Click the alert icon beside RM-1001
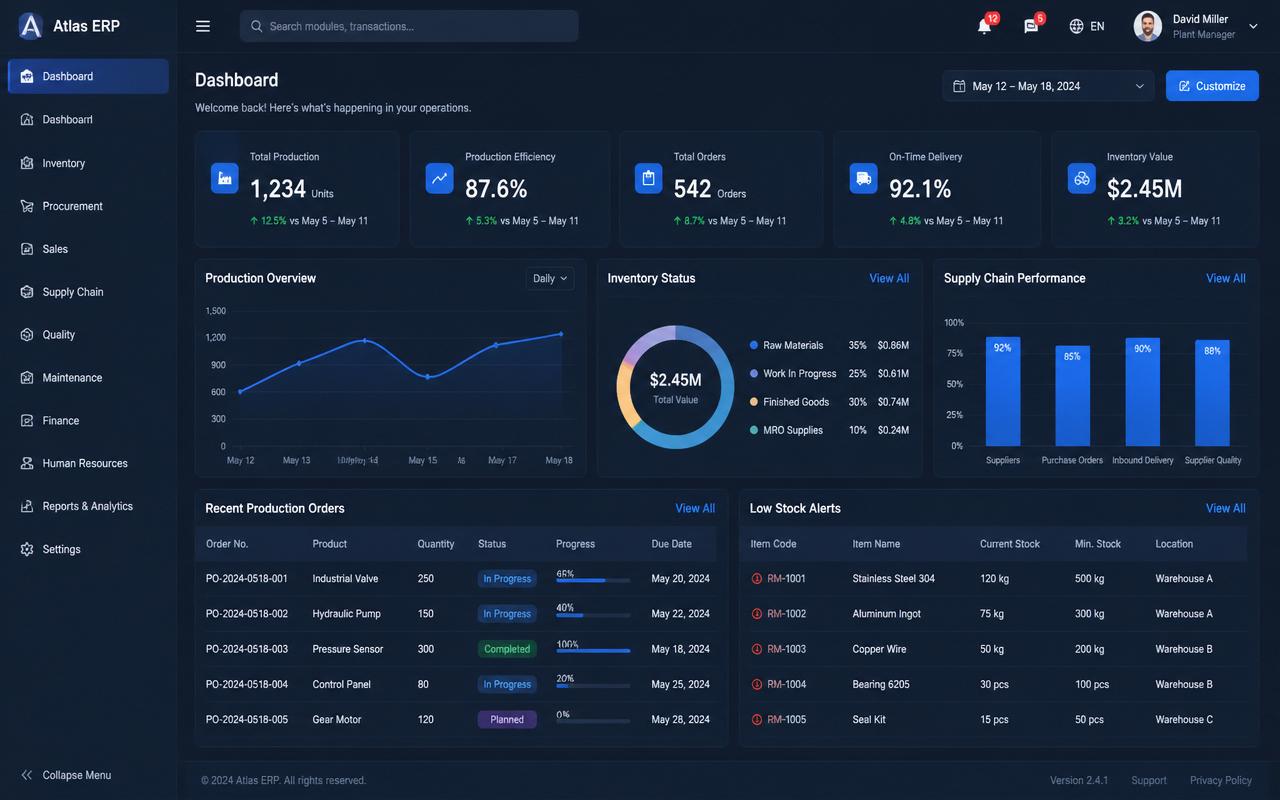The width and height of the screenshot is (1280, 800). [x=757, y=579]
